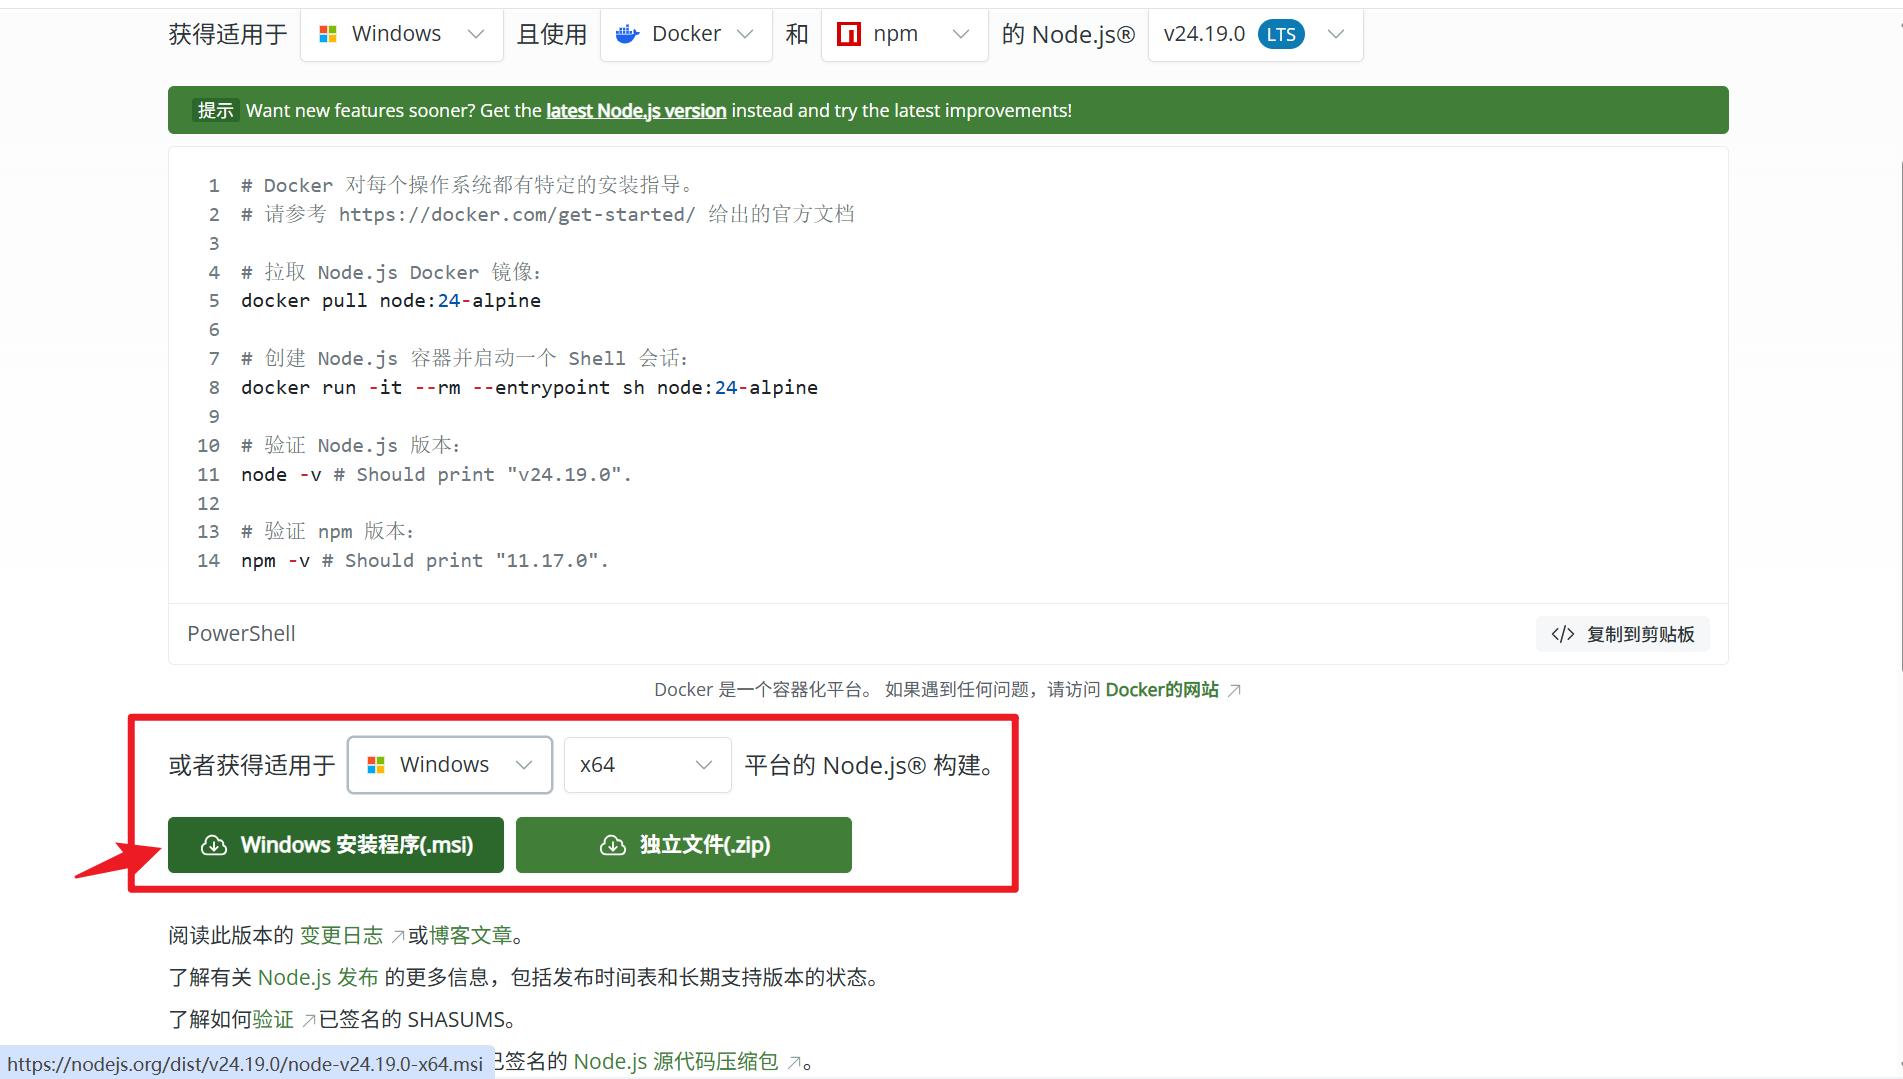1903x1079 pixels.
Task: Click the external arrow after 变更日志
Action: click(398, 936)
